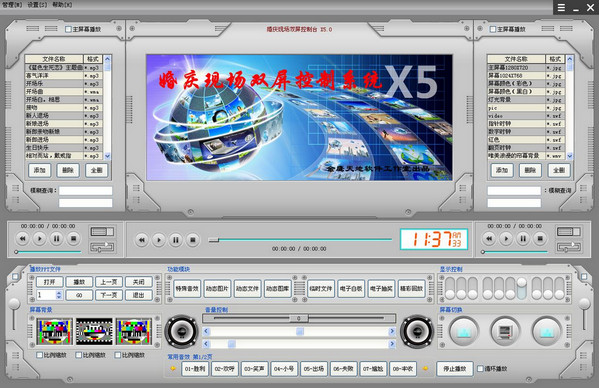Decrease the PPT page number spinner
This screenshot has height=388, width=599.
59,297
